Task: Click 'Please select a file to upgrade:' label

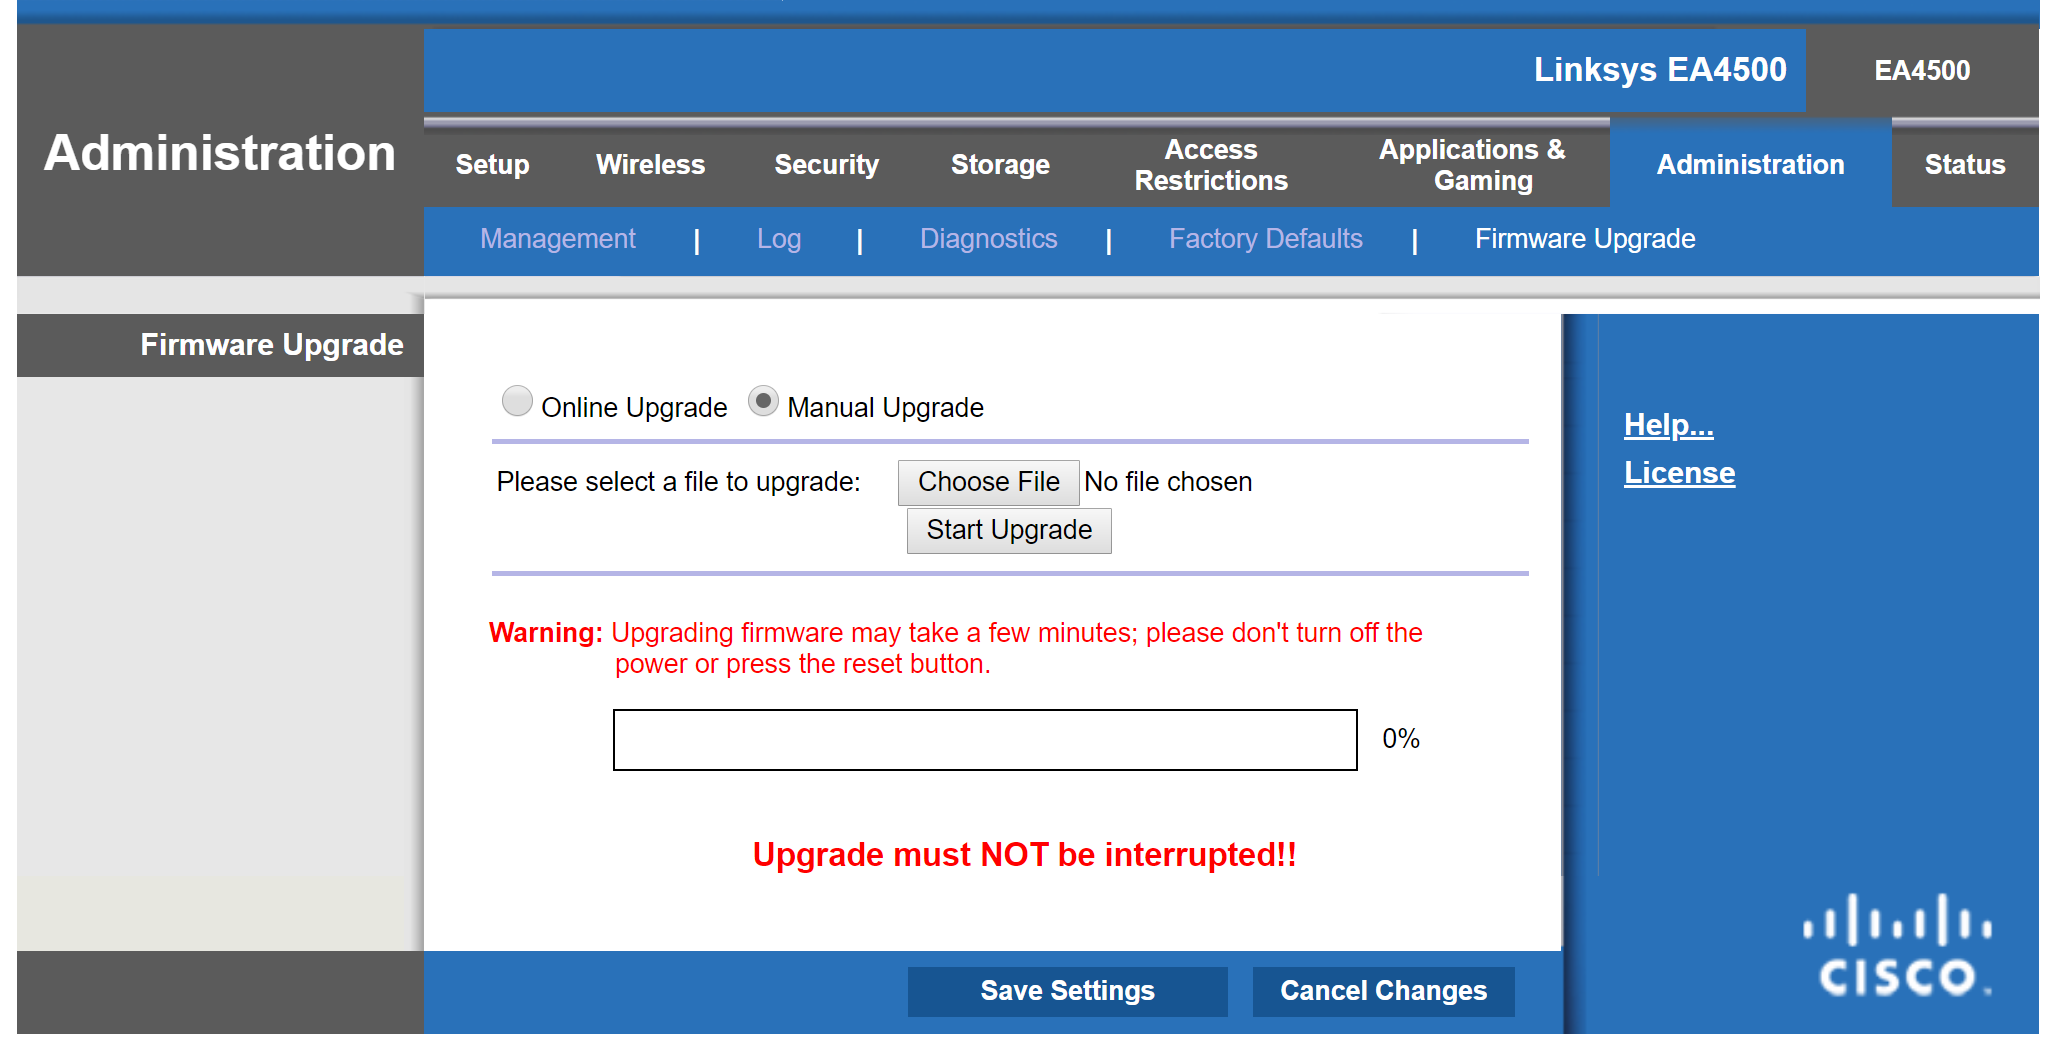Action: (678, 482)
